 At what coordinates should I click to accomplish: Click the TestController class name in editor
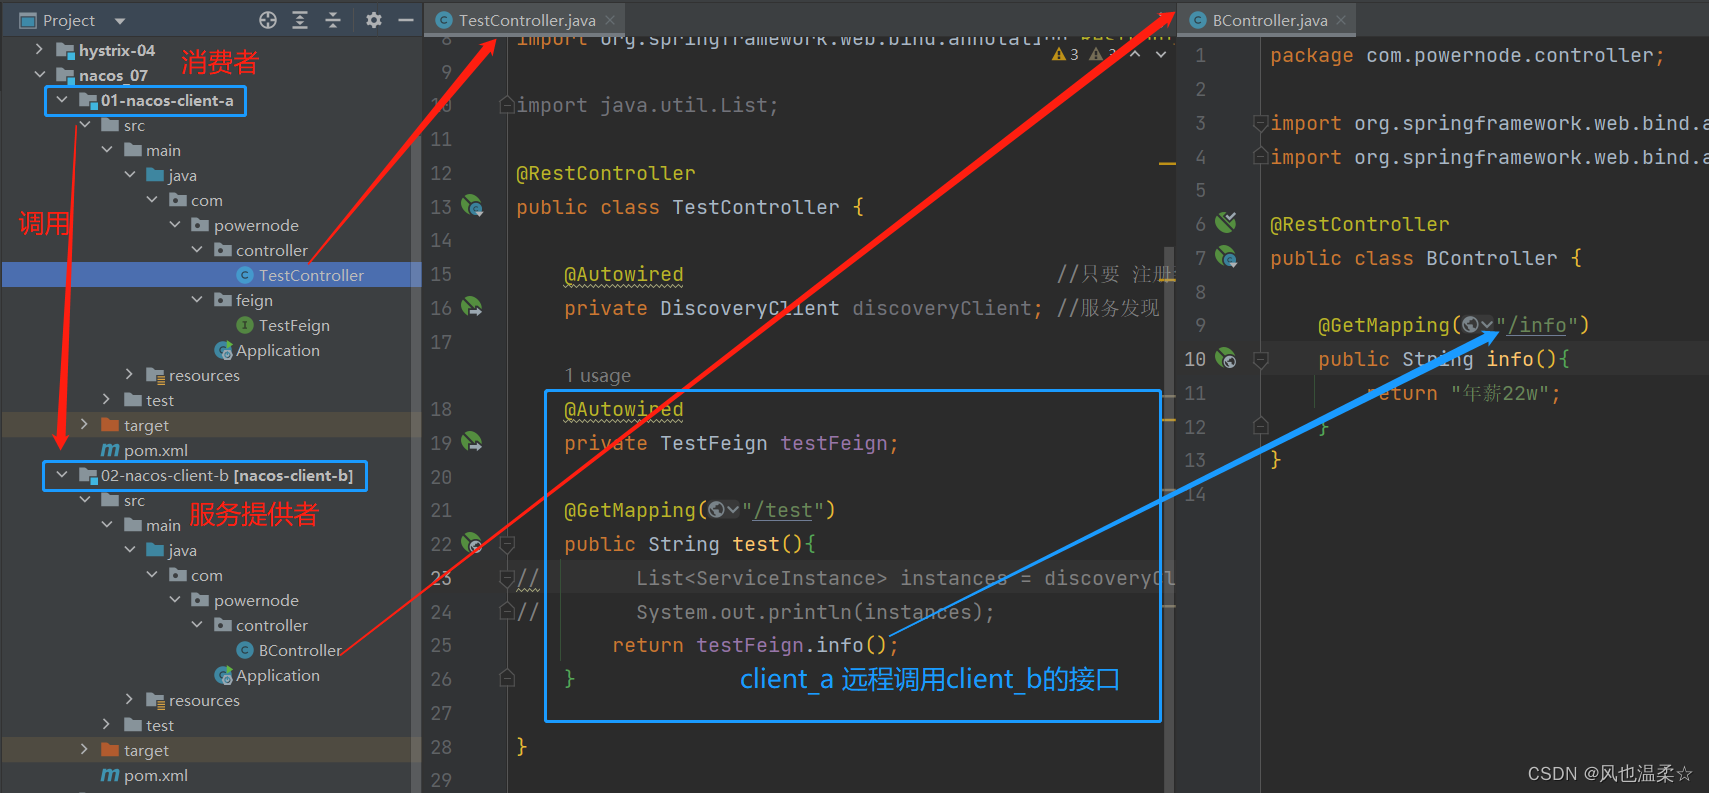[x=756, y=207]
